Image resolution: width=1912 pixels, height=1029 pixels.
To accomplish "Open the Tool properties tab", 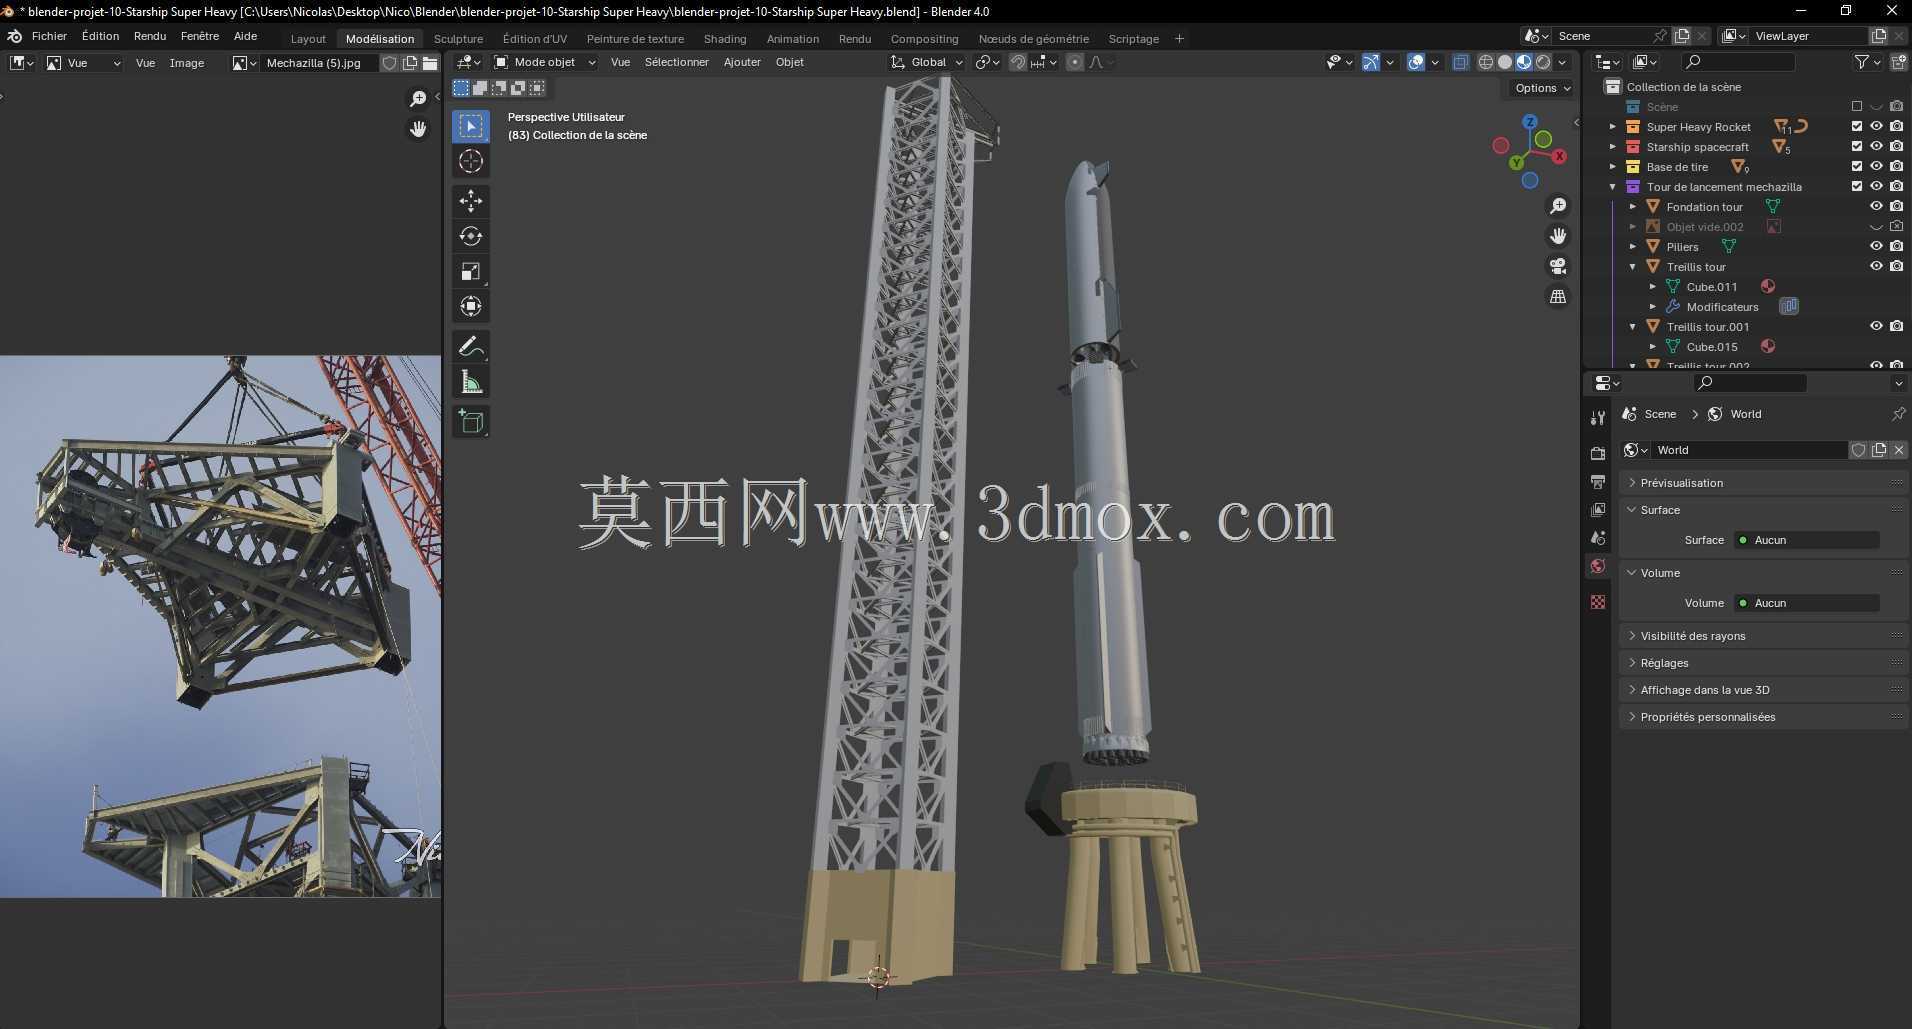I will pyautogui.click(x=1598, y=418).
